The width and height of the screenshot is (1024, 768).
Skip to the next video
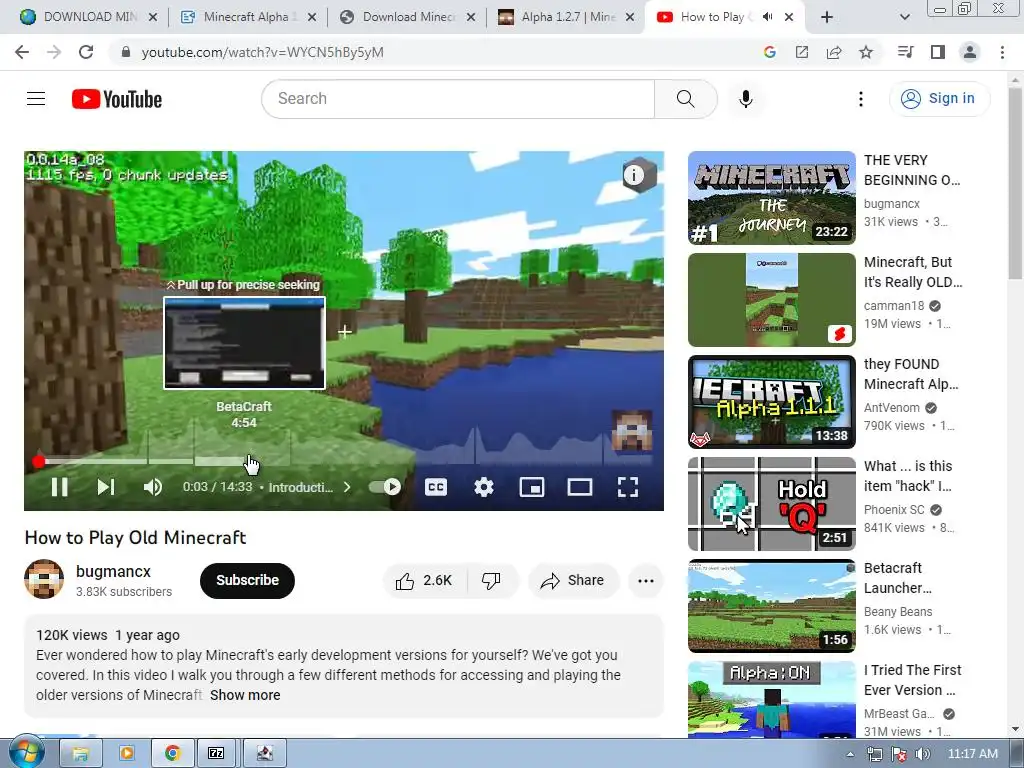106,487
